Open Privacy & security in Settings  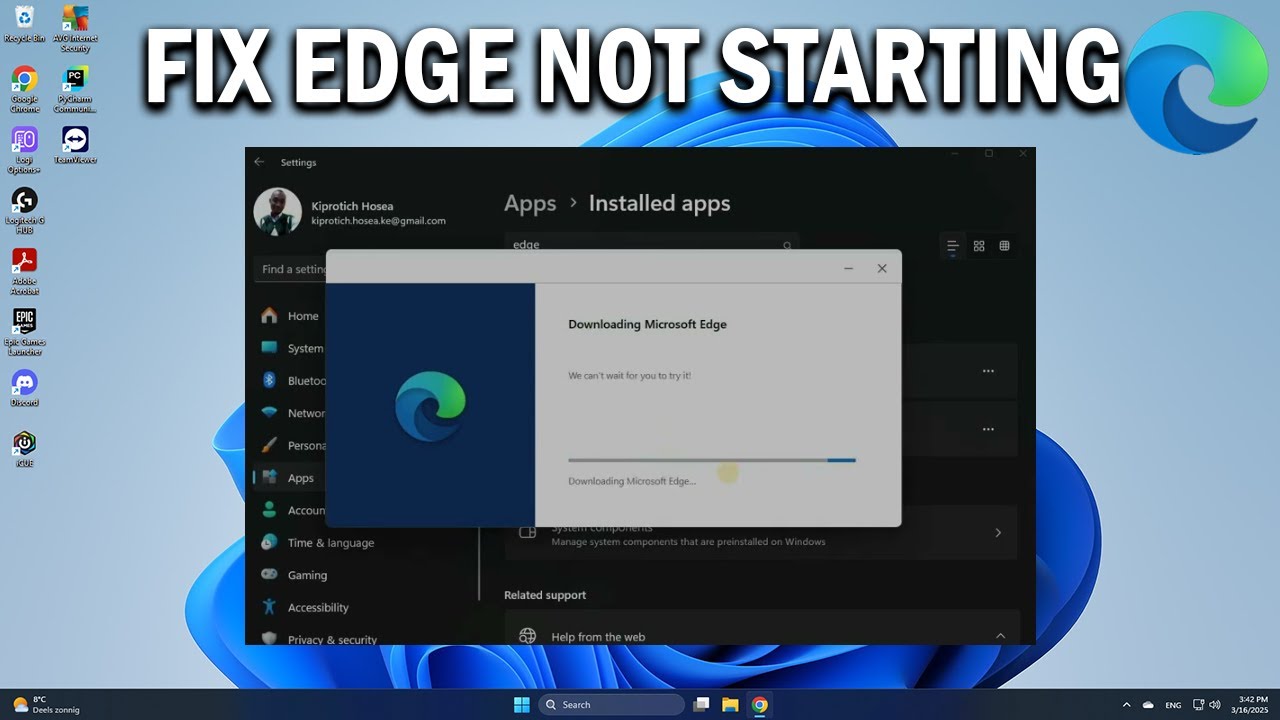[x=332, y=639]
